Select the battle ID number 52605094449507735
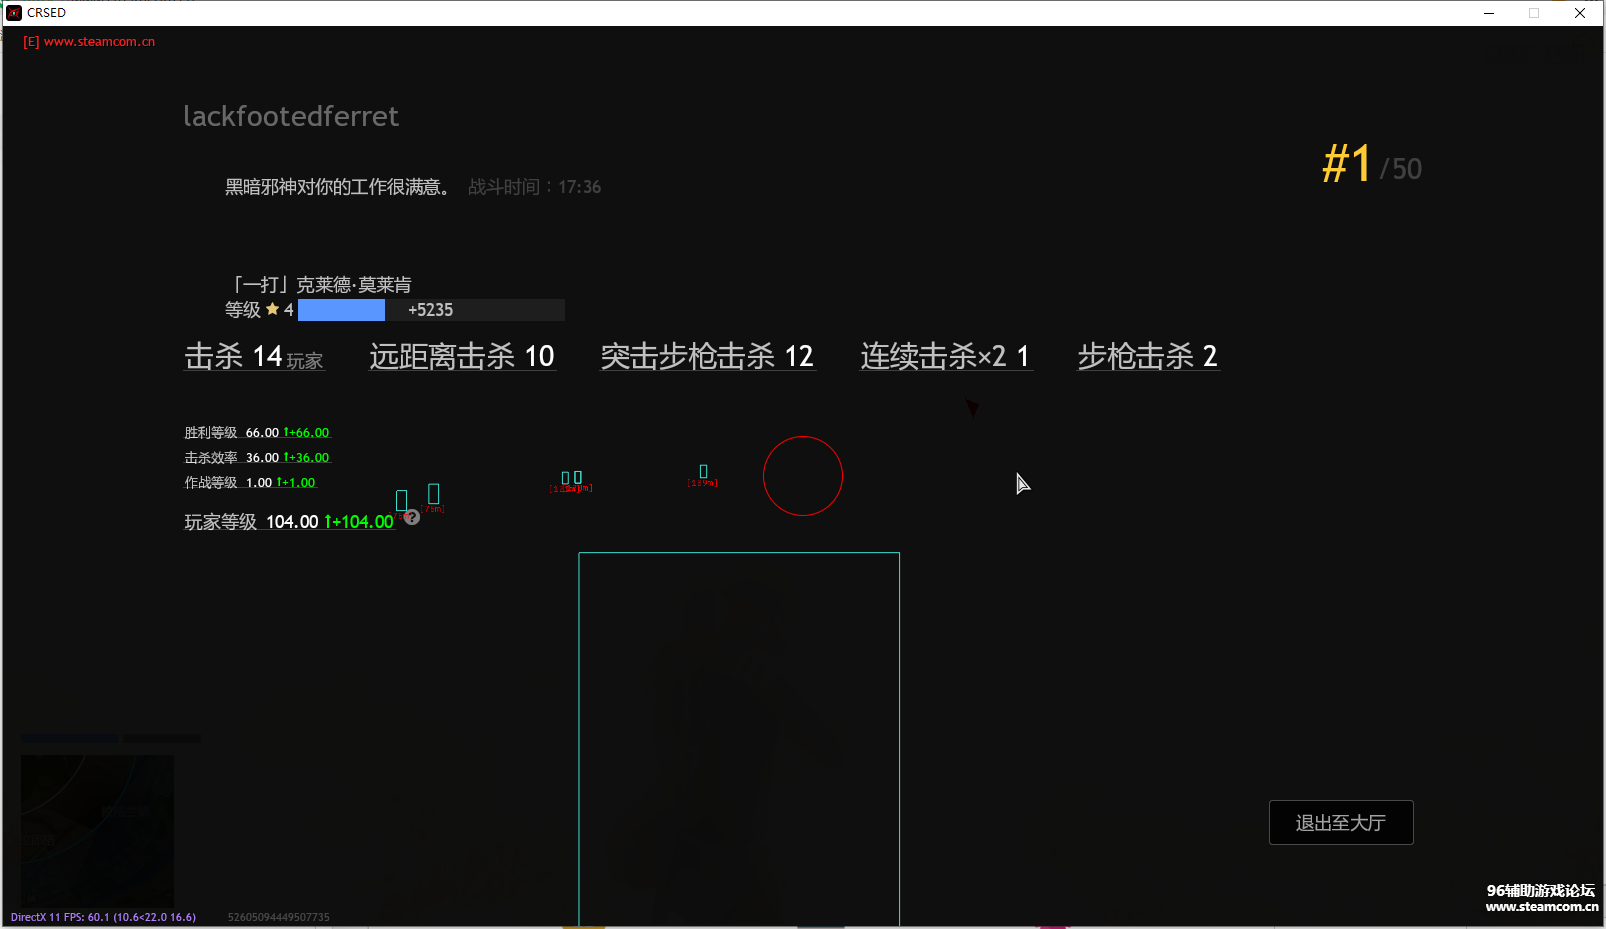The image size is (1606, 929). click(x=279, y=916)
